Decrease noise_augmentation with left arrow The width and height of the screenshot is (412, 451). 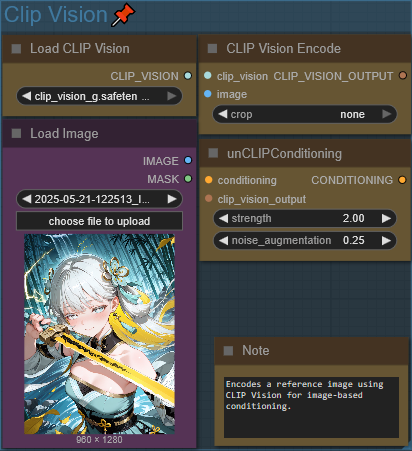coord(224,240)
